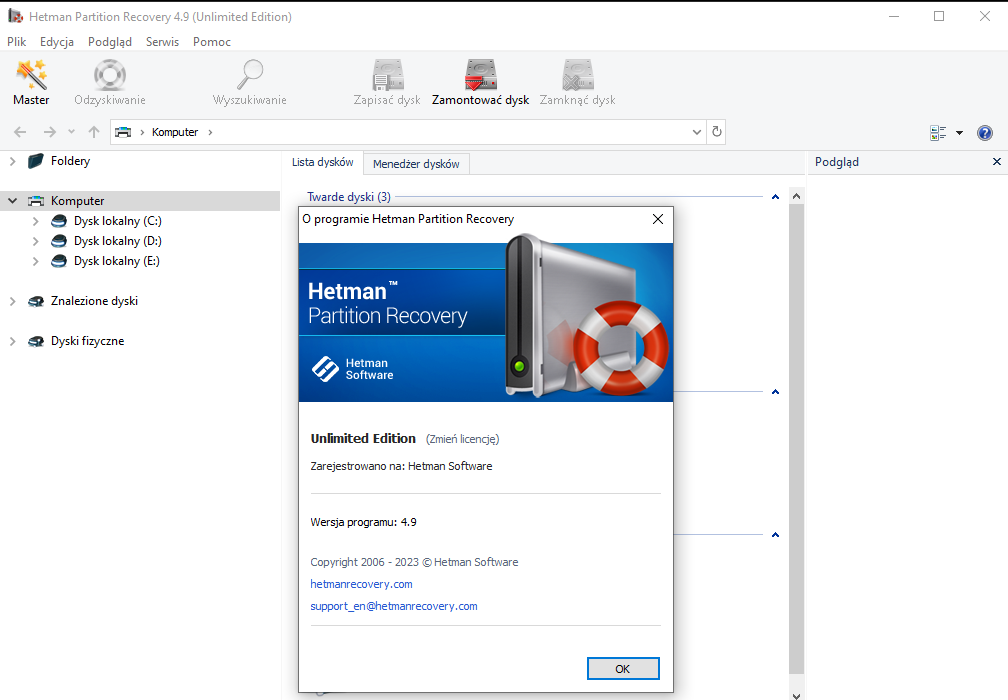Screen dimensions: 1008x700
Task: Go forward with the right arrow
Action: tap(50, 132)
